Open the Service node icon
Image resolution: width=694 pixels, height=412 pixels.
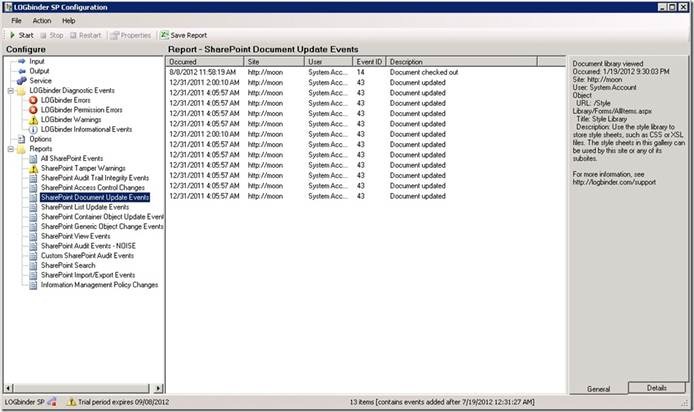tap(21, 81)
